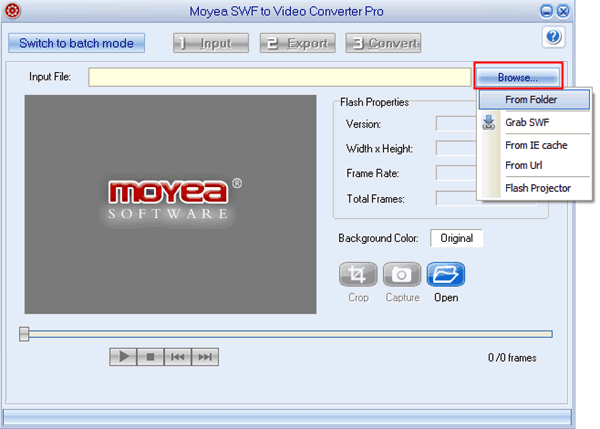Click the Crop tool icon
The height and width of the screenshot is (429, 600).
[358, 274]
